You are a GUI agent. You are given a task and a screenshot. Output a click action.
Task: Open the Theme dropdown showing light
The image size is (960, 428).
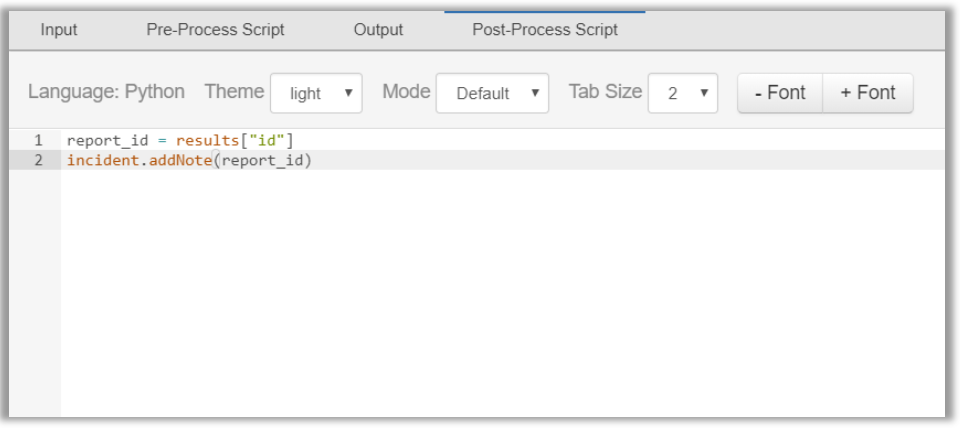tap(316, 93)
